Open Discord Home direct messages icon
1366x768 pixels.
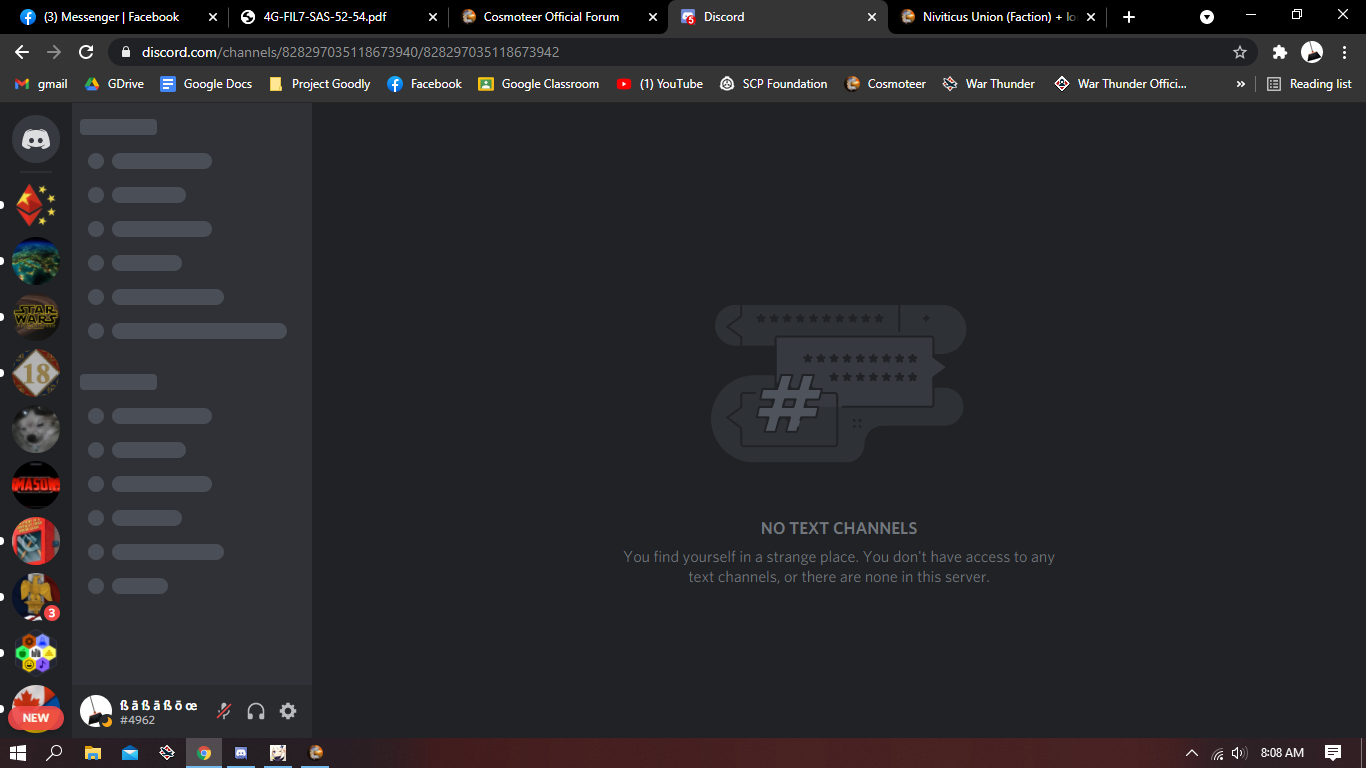click(x=36, y=140)
